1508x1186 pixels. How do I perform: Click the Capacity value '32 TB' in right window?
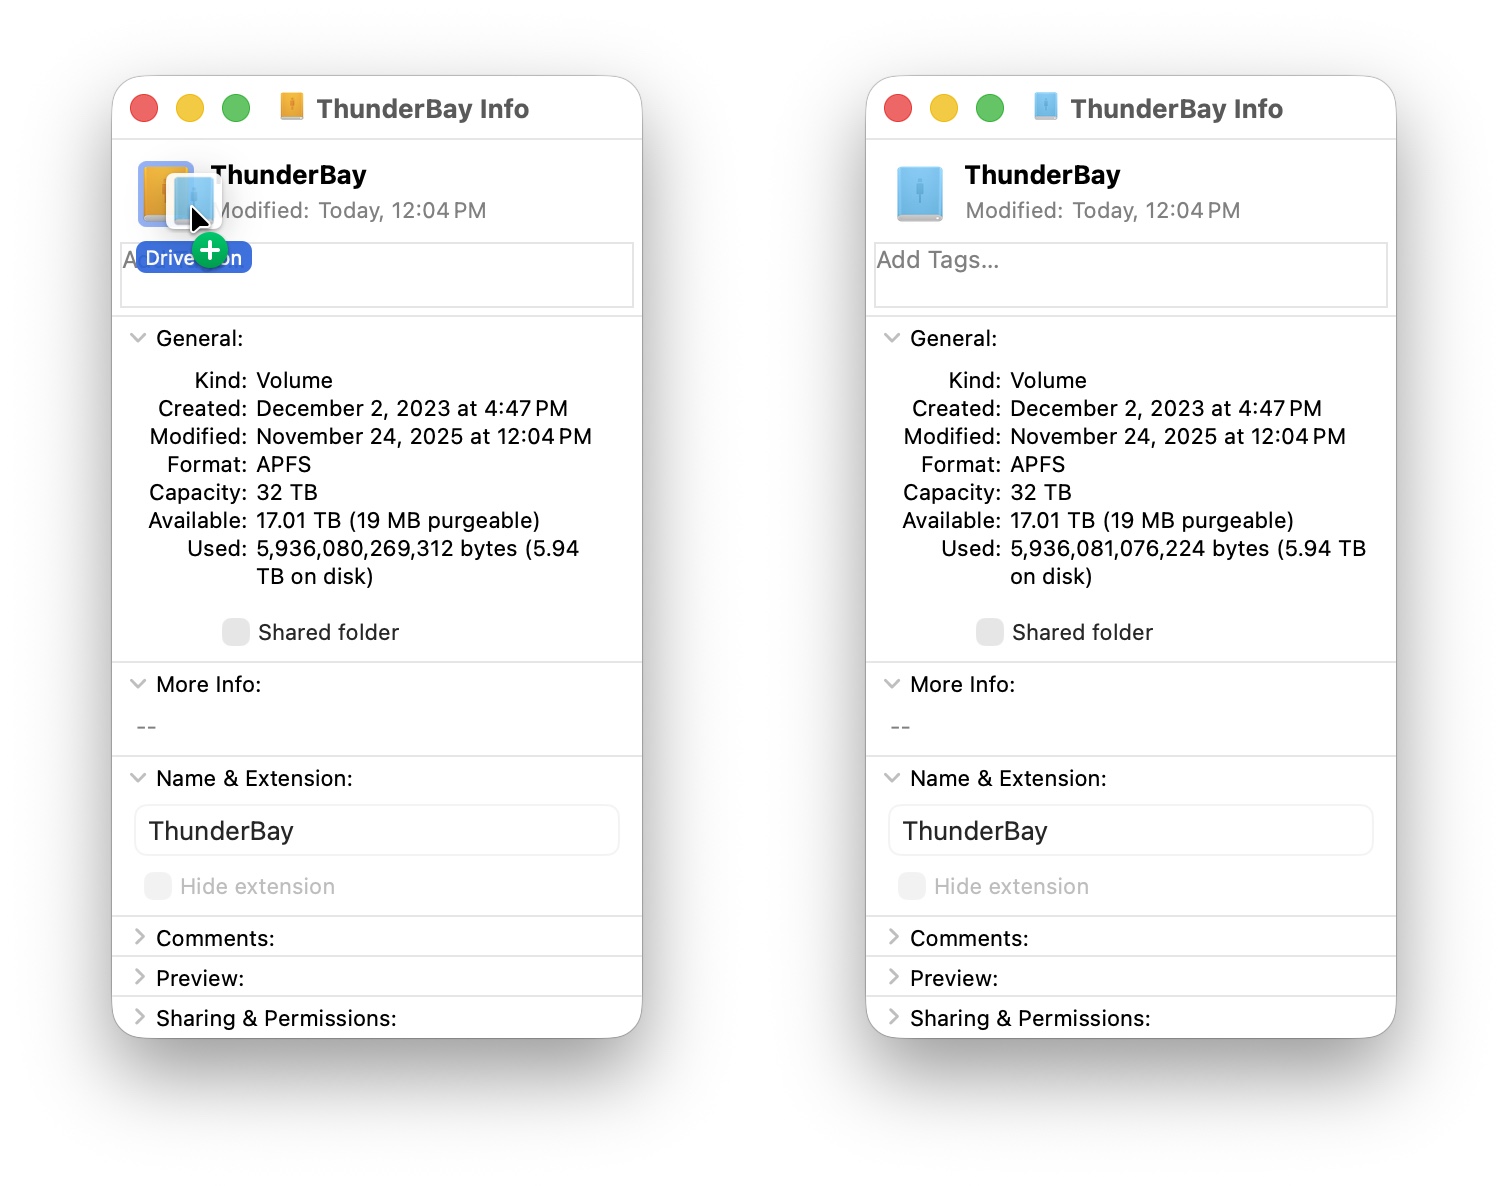(x=1041, y=492)
